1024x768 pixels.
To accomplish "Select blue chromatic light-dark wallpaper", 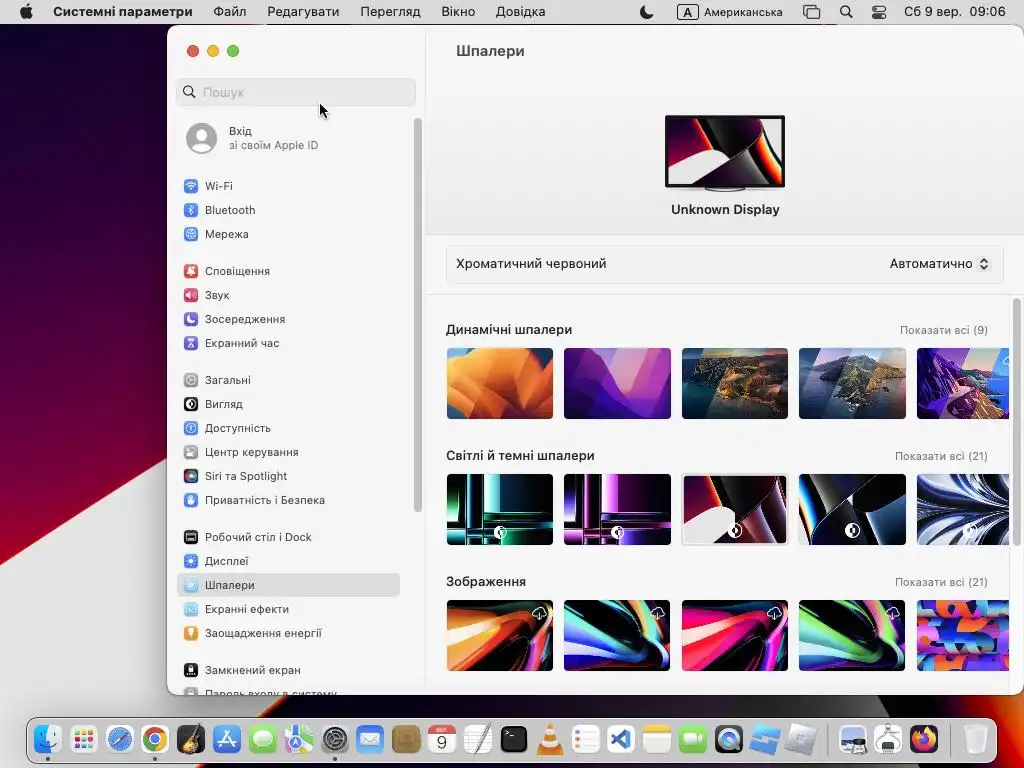I will 852,509.
